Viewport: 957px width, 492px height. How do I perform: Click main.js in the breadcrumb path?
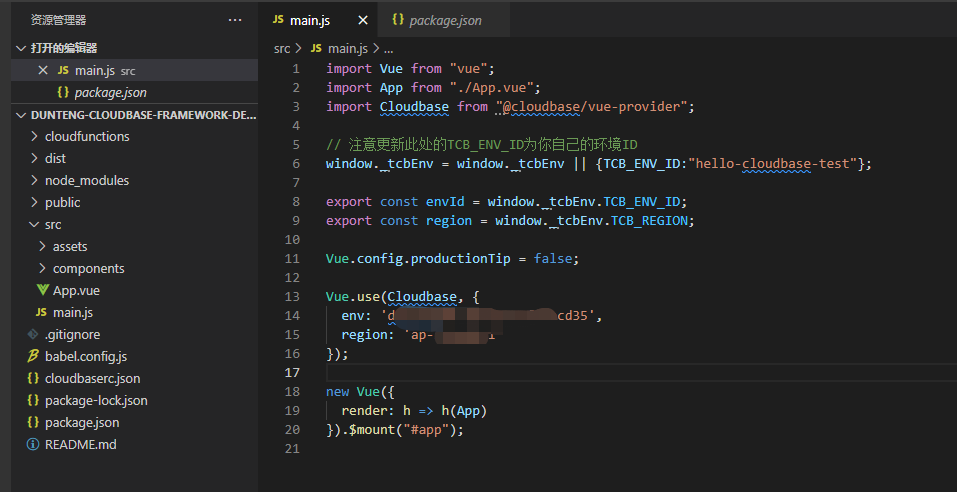click(348, 48)
